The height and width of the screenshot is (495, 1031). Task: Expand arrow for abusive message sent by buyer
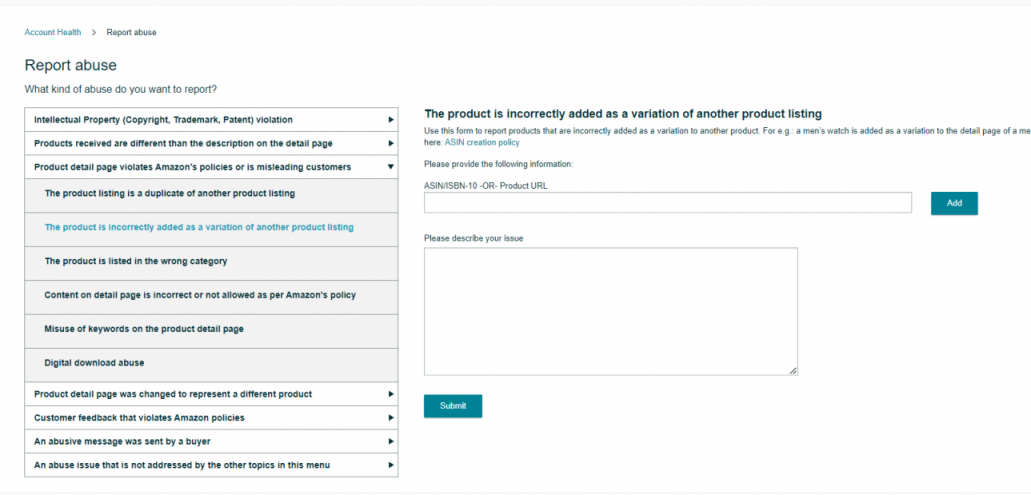pos(391,441)
